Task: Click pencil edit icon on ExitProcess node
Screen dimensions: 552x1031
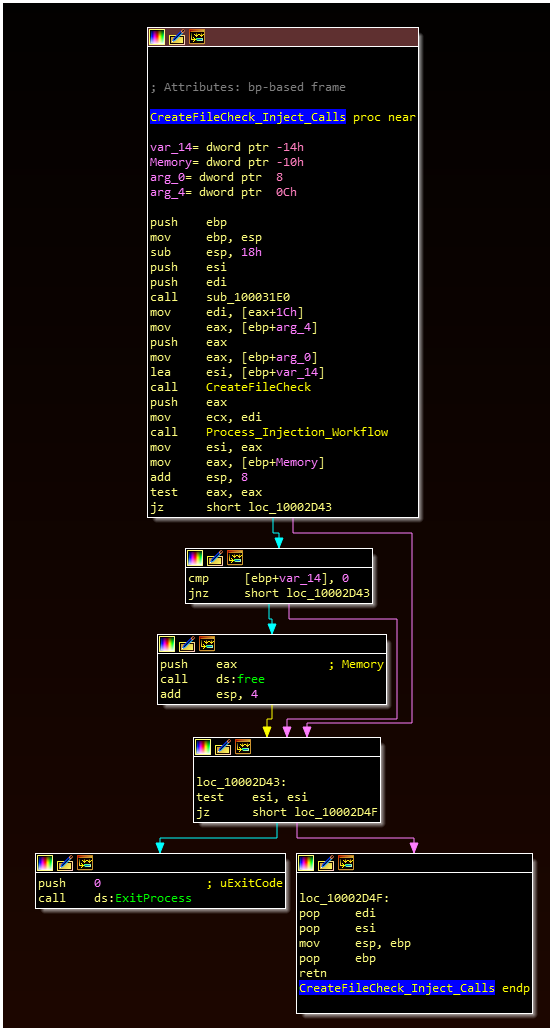Action: tap(65, 863)
